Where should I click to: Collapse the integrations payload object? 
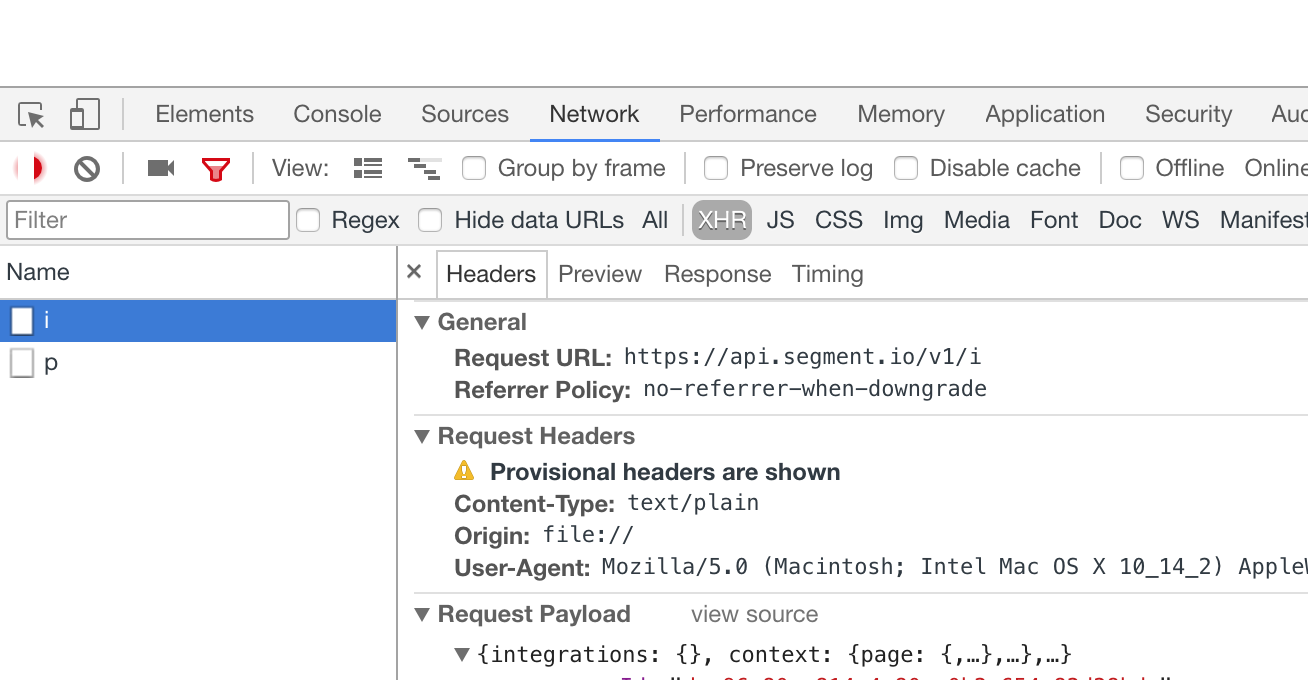pos(462,655)
